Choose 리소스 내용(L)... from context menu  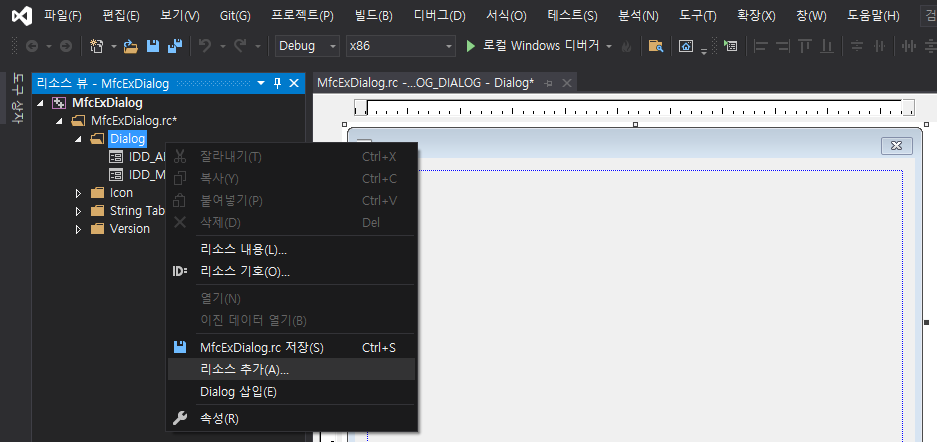[x=291, y=249]
